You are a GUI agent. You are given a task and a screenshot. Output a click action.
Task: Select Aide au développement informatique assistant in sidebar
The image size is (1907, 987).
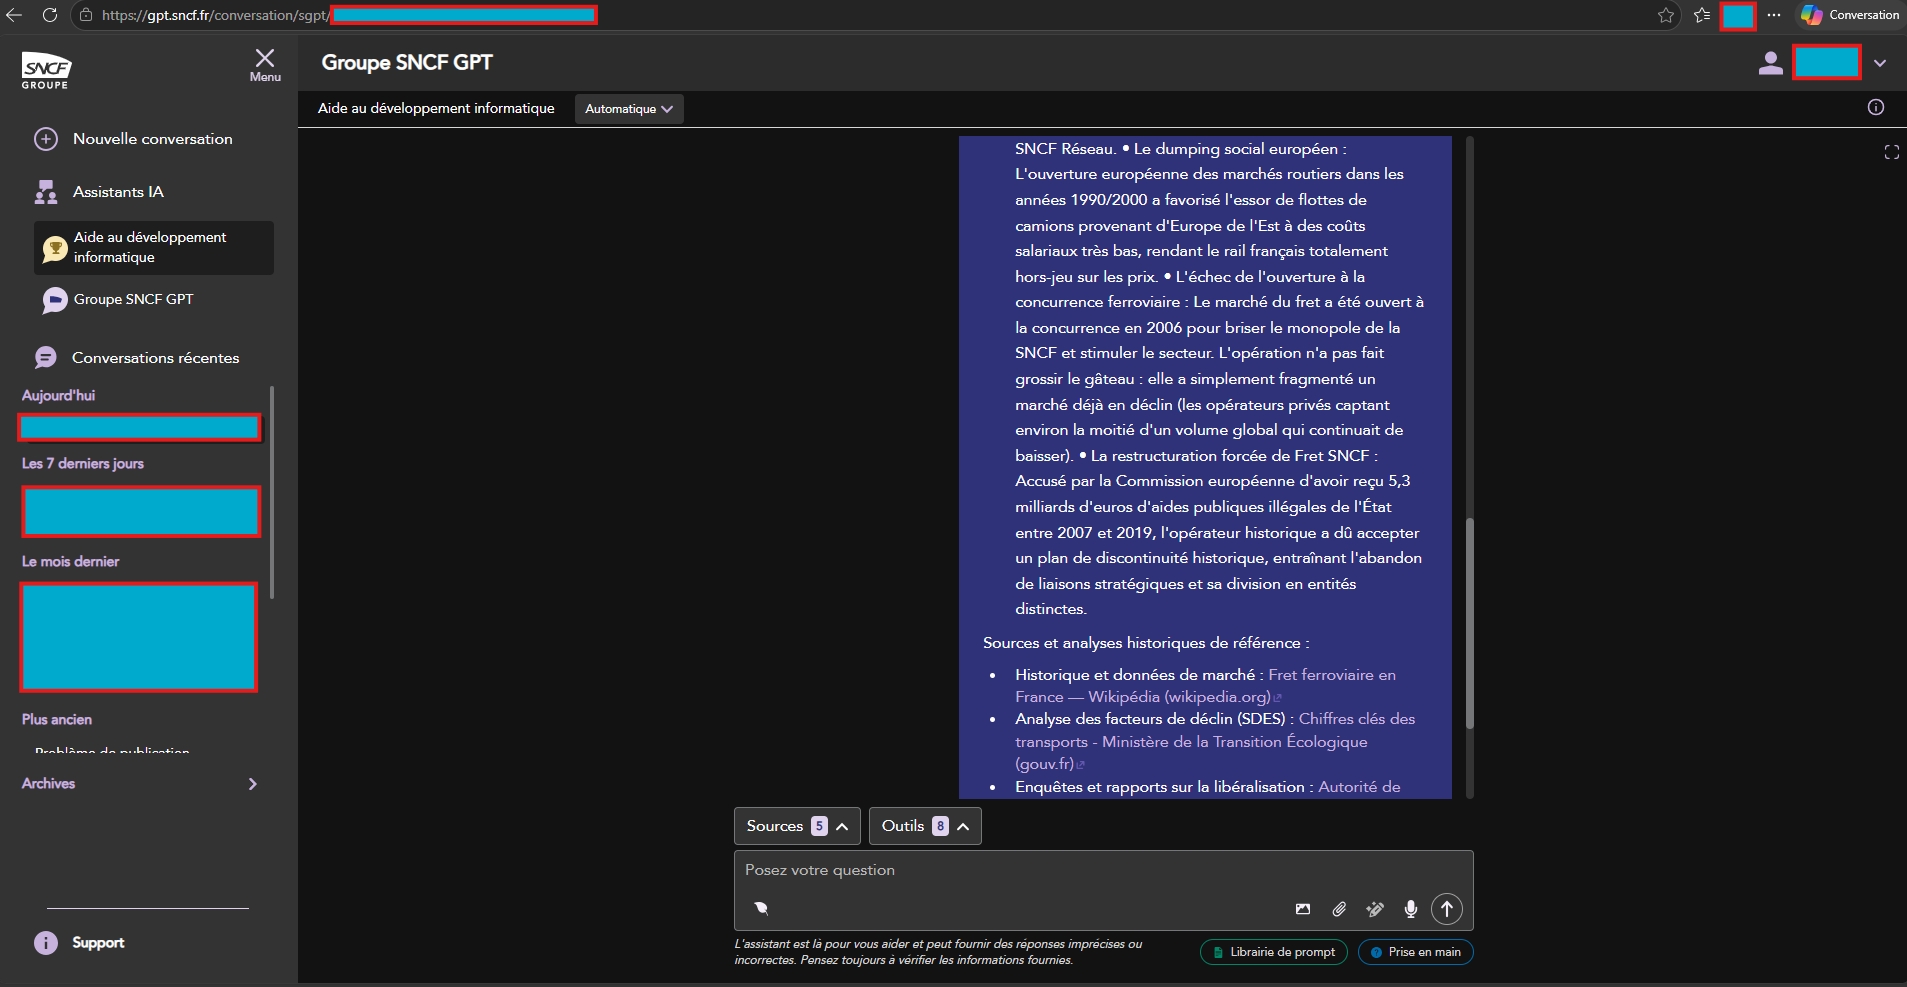point(154,247)
